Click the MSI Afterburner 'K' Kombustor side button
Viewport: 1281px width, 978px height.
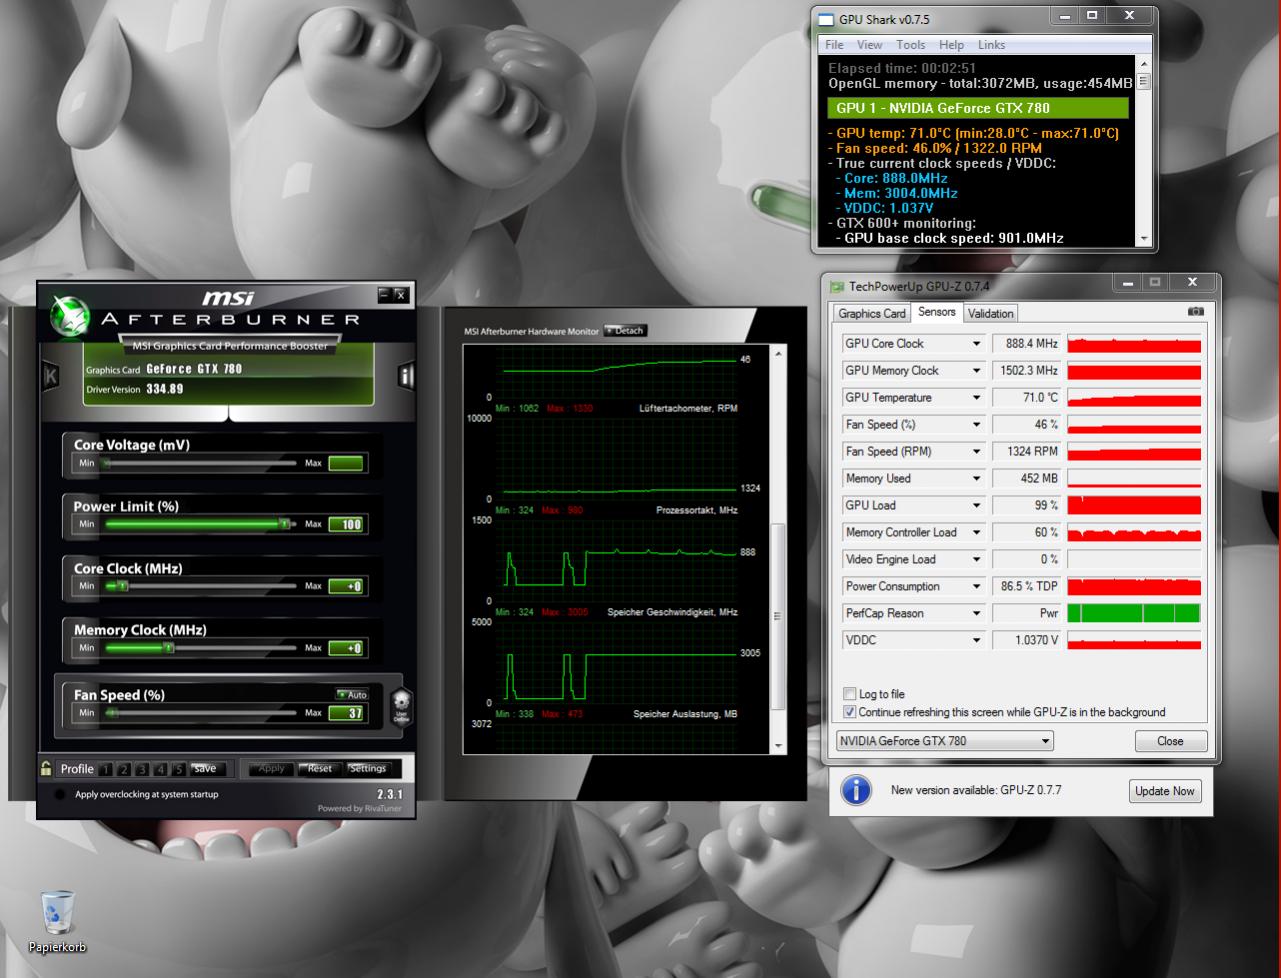click(50, 376)
